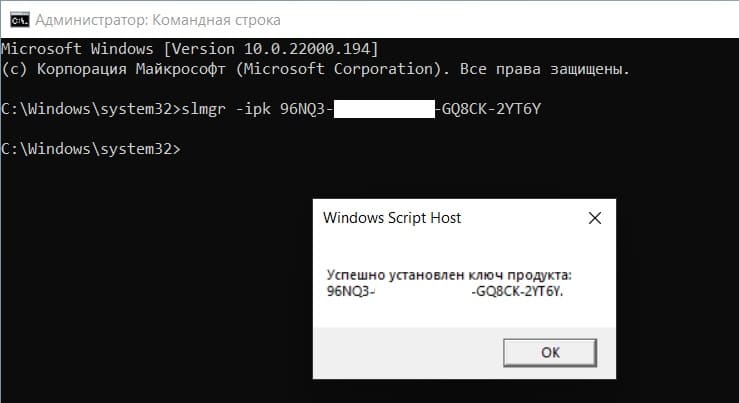Click the white redacted block in command

click(x=384, y=109)
